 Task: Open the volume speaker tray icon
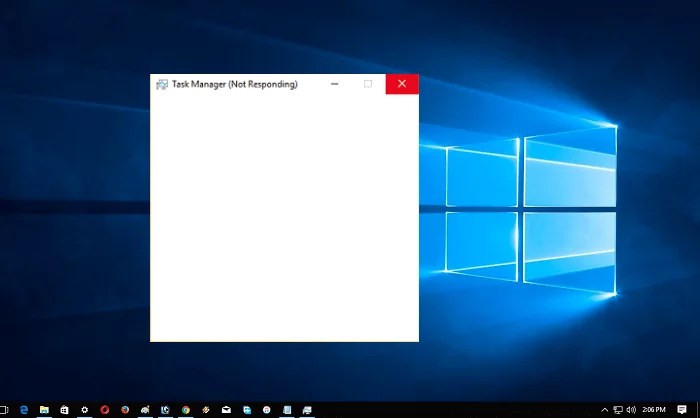point(631,410)
